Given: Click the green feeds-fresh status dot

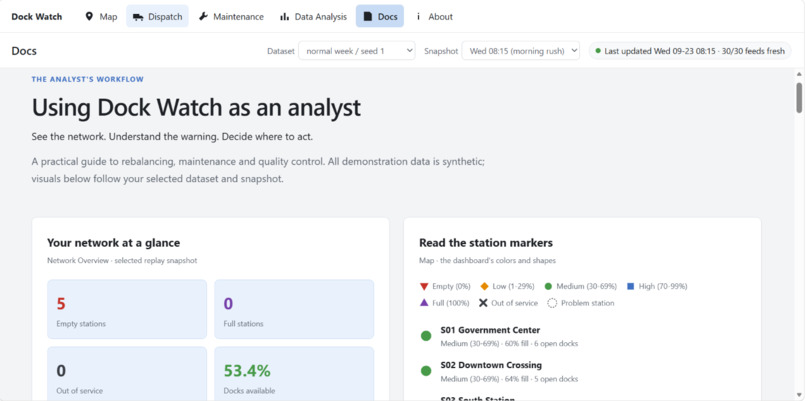Looking at the screenshot, I should click(x=598, y=50).
